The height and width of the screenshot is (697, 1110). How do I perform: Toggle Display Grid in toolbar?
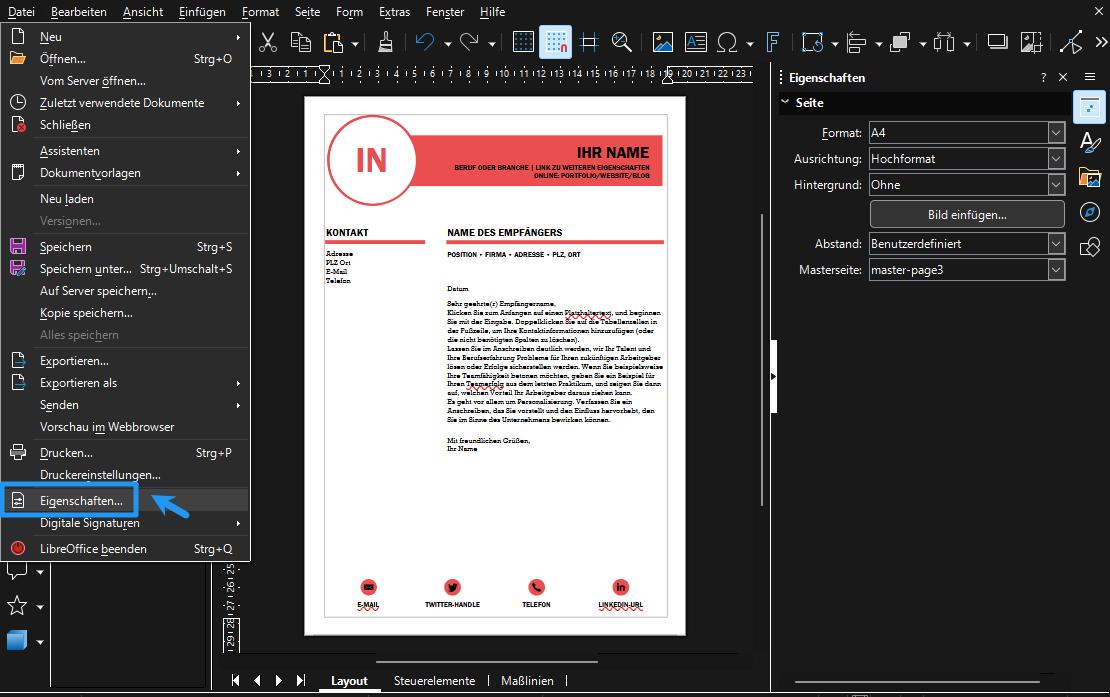[x=523, y=42]
